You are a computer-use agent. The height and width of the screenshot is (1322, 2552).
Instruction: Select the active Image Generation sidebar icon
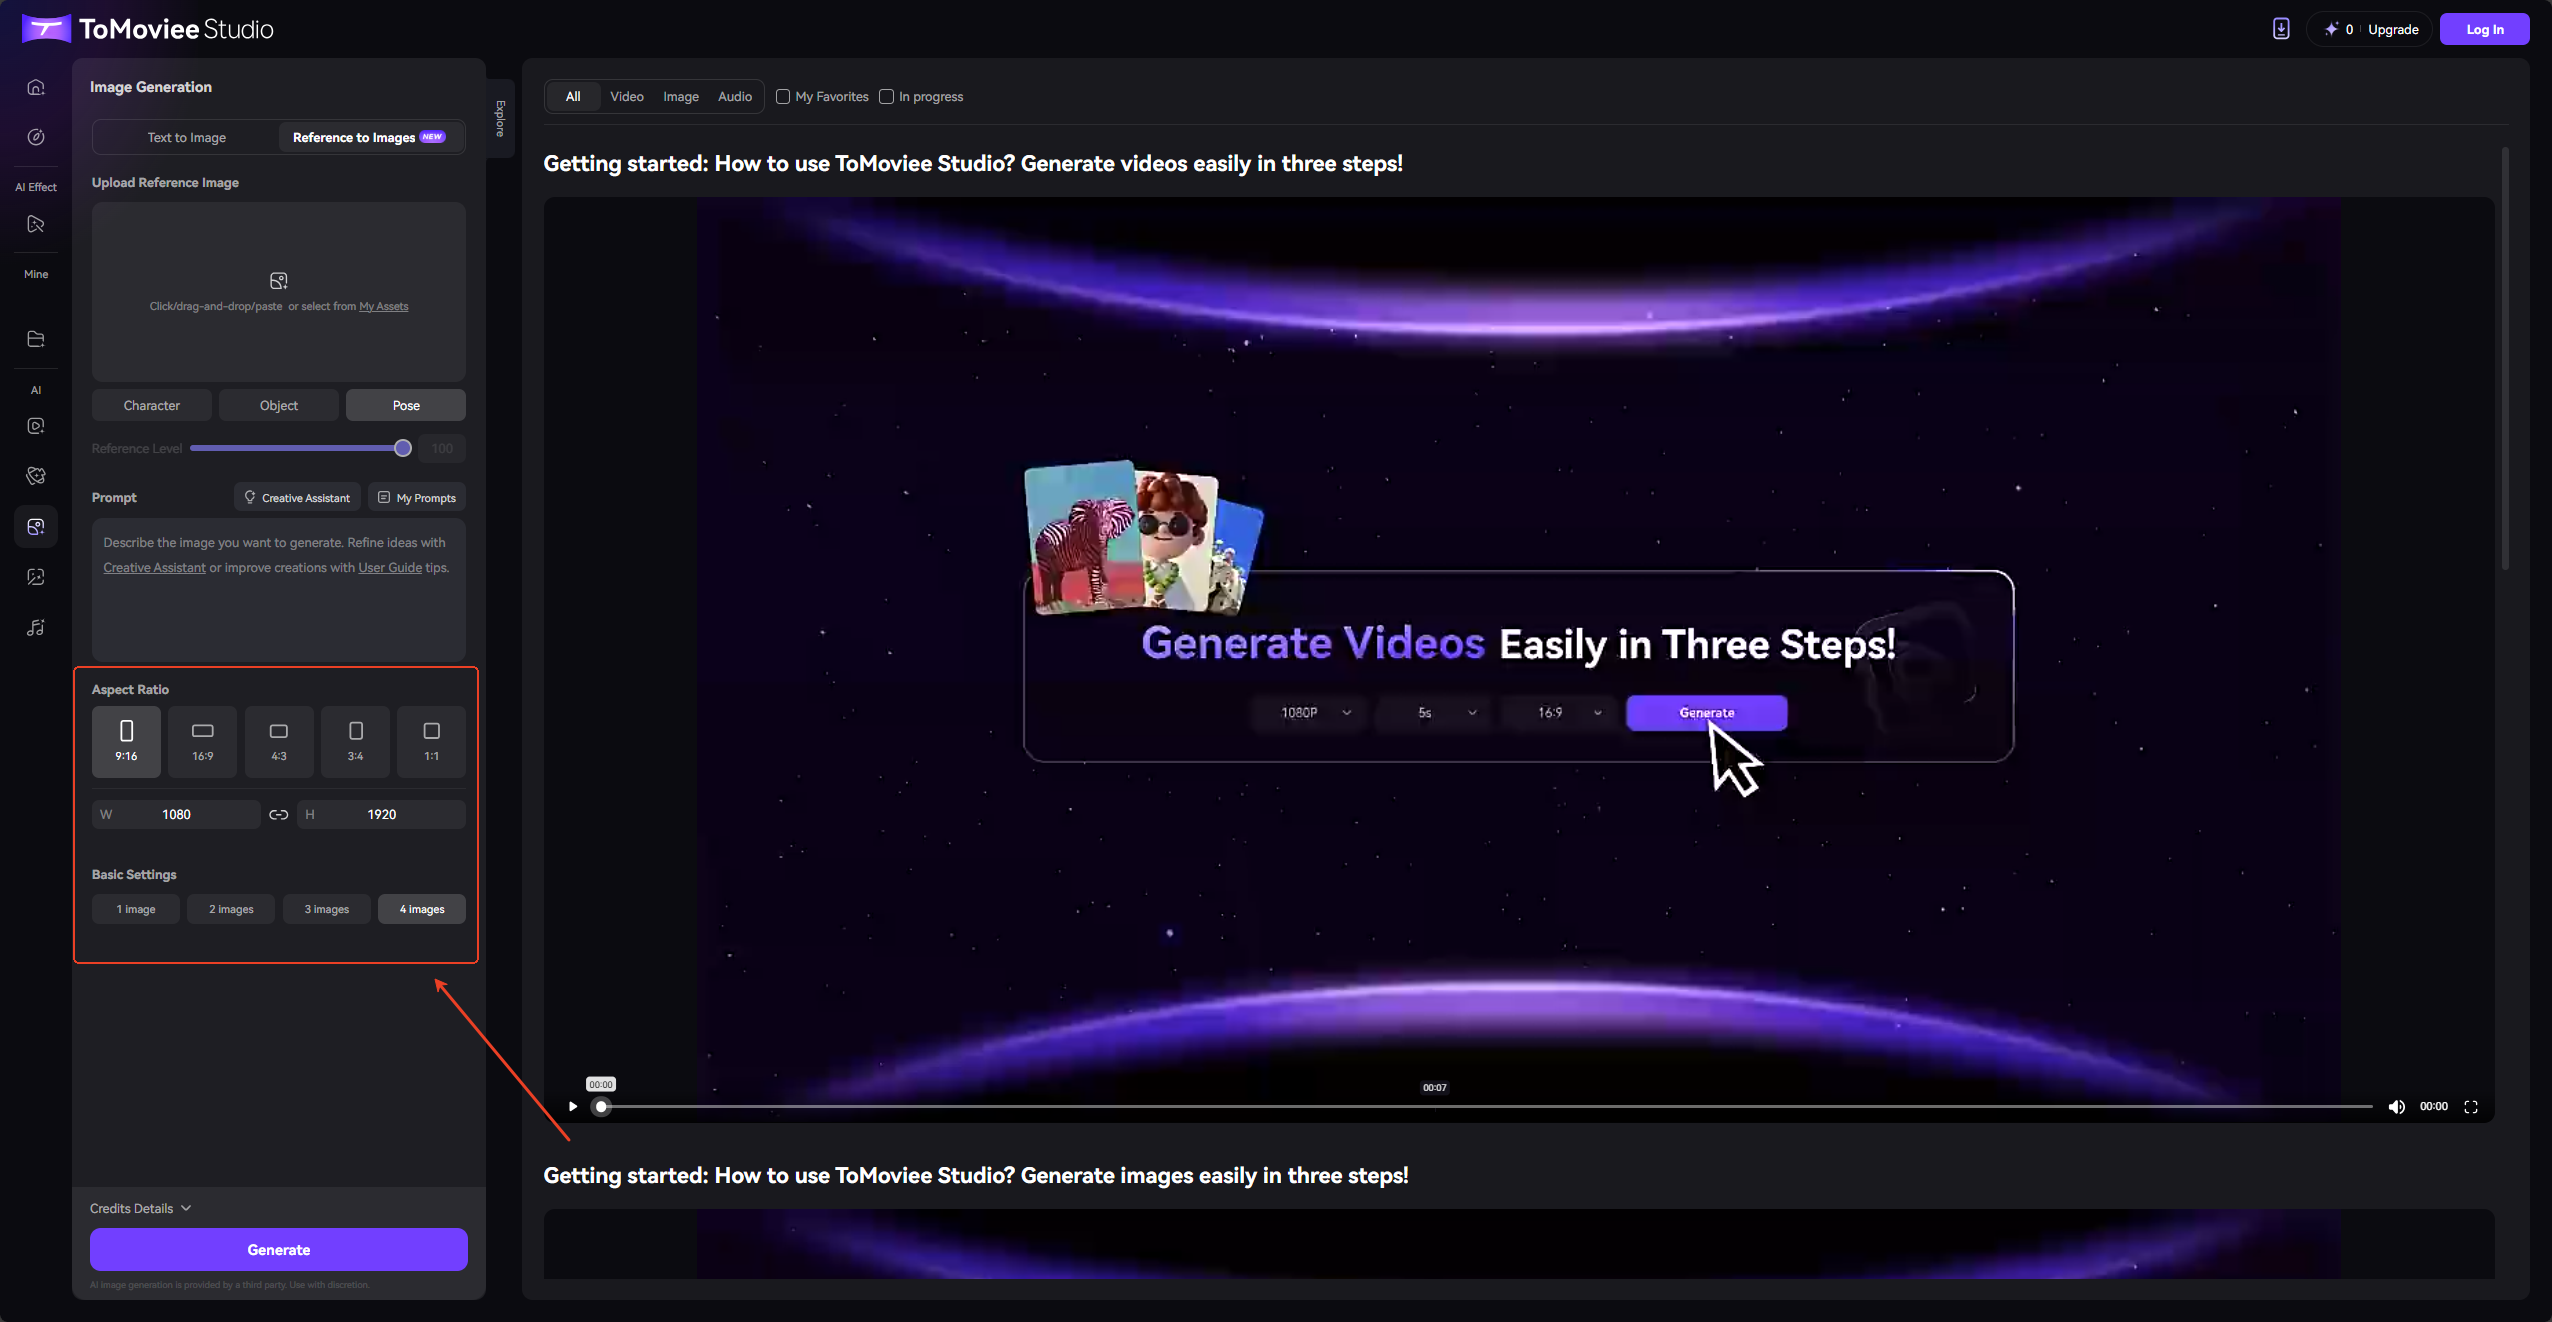(x=36, y=526)
